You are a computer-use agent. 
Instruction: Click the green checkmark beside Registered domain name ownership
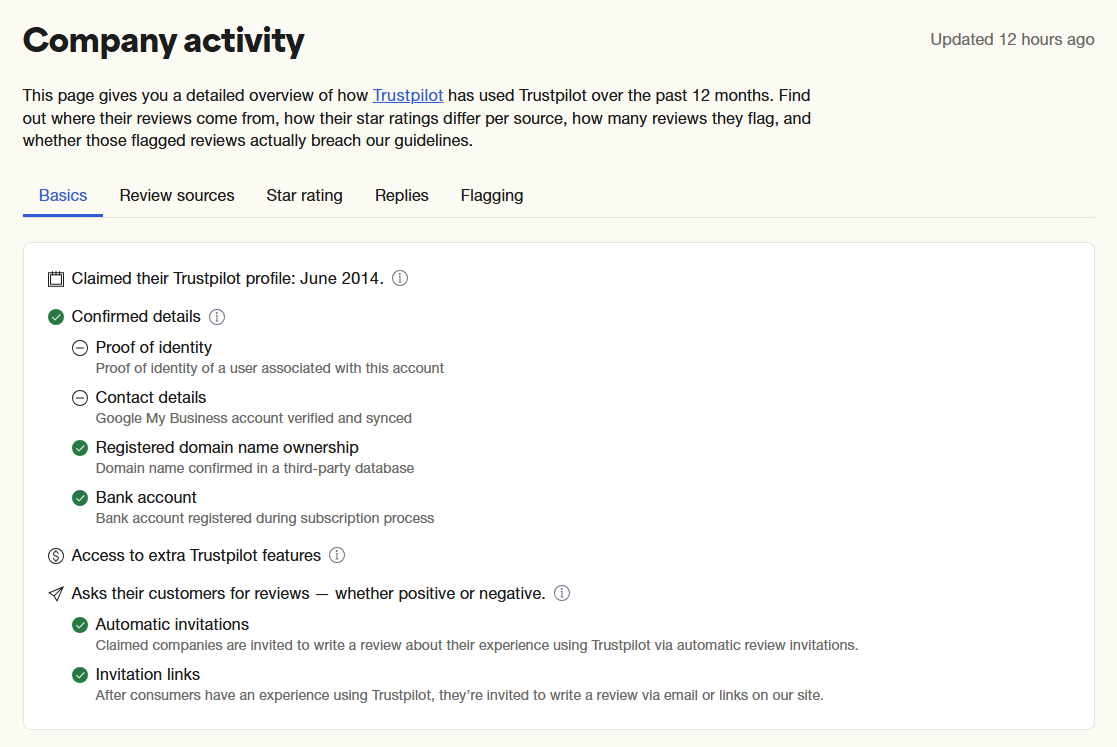(80, 447)
